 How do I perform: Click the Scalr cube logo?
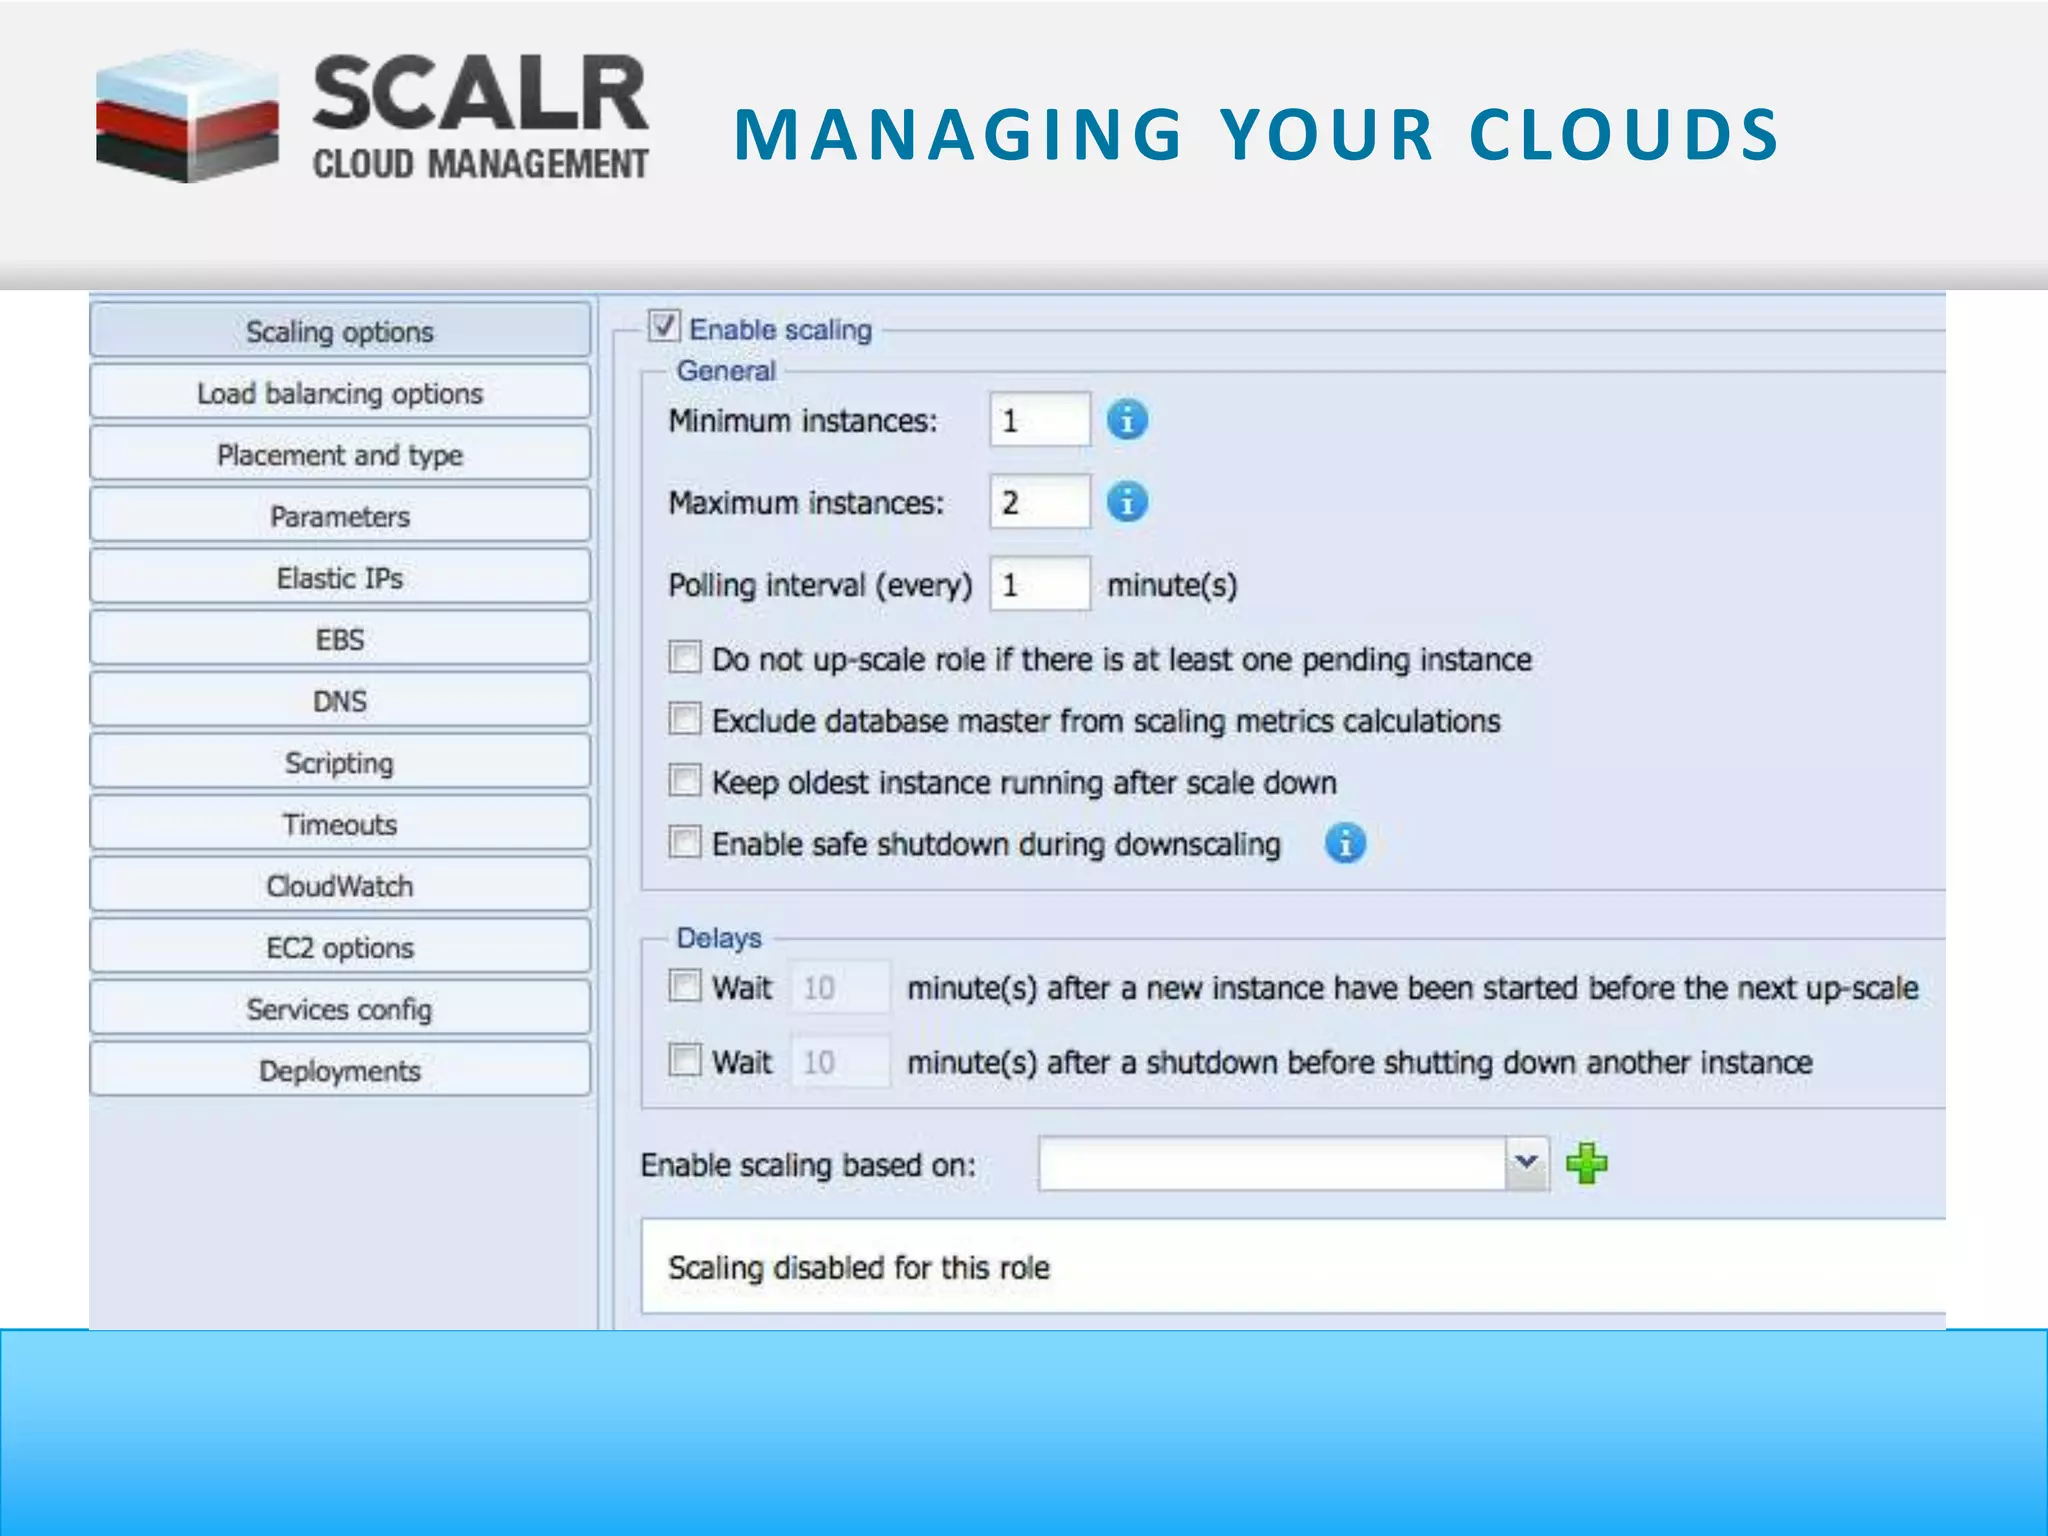[x=187, y=118]
